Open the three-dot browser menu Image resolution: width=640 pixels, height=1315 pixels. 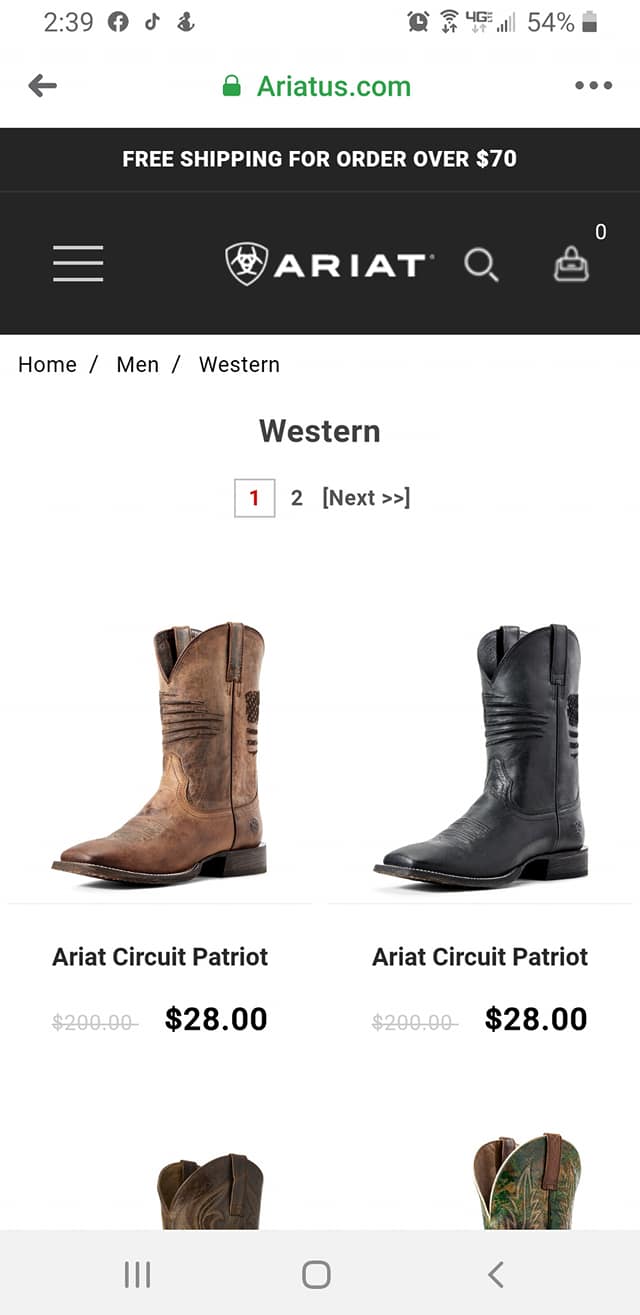point(593,86)
